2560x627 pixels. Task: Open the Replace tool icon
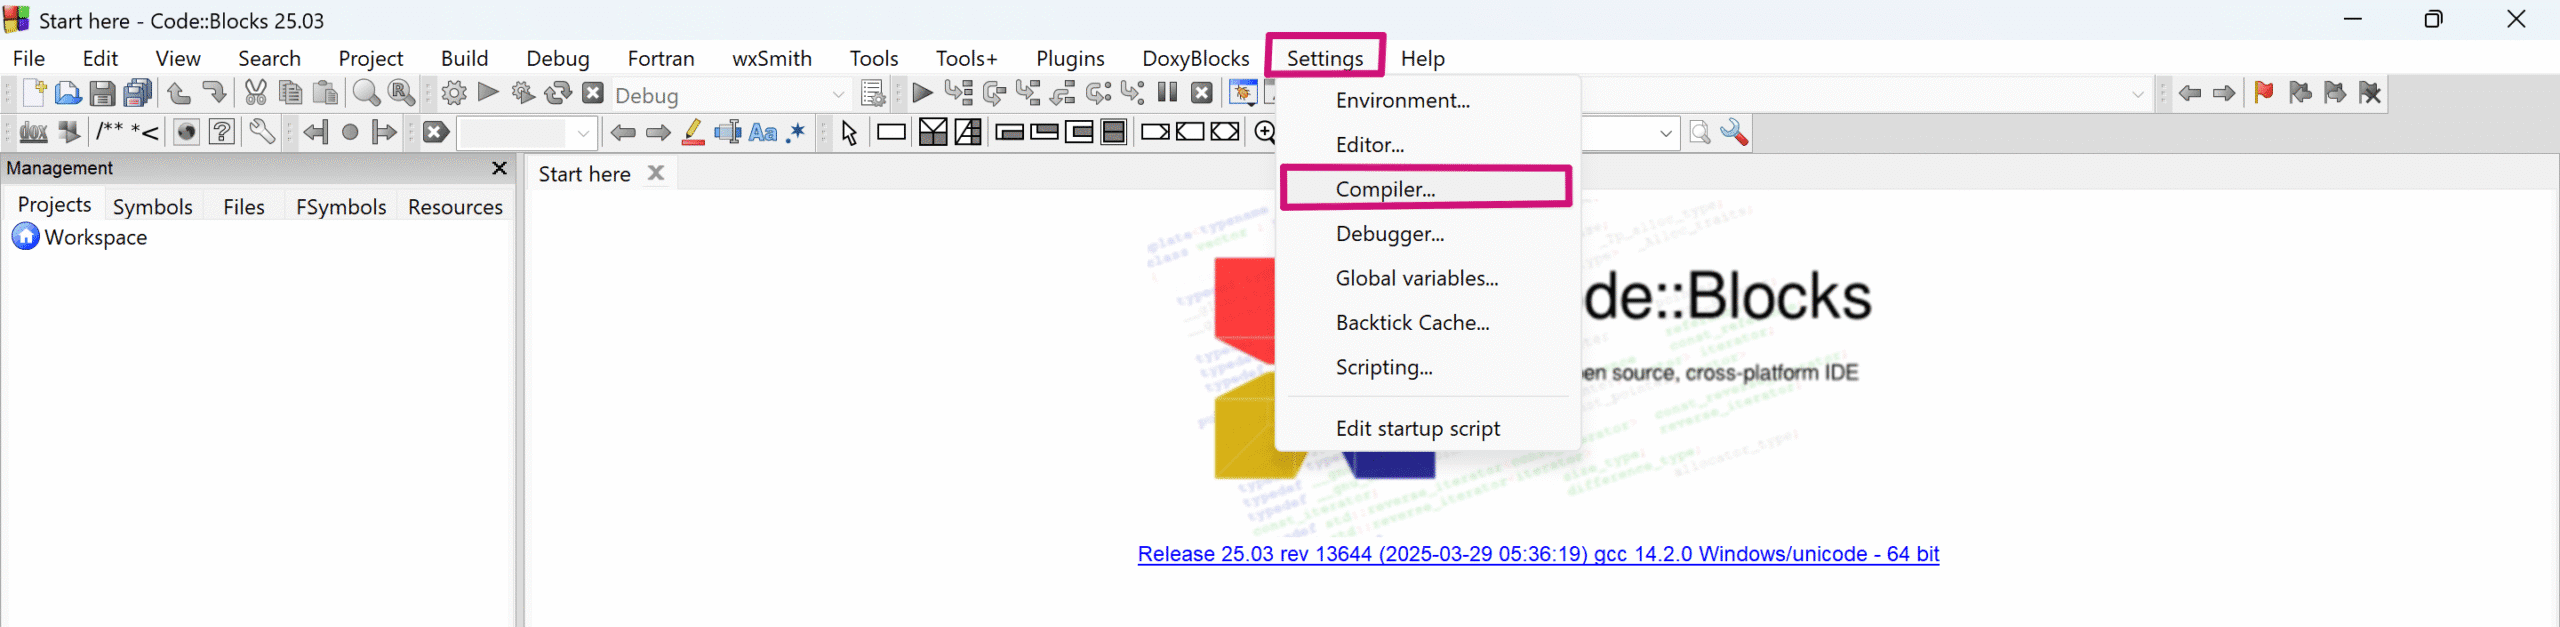402,93
